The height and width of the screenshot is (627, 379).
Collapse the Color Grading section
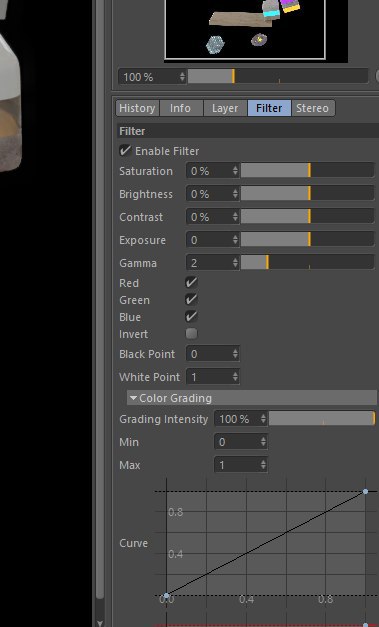pos(251,398)
